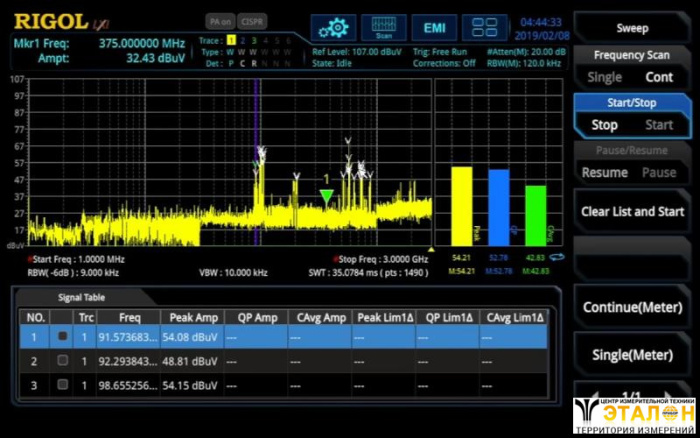Viewport: 700px width, 438px height.
Task: Click the CISPR indicator badge
Action: pos(253,20)
